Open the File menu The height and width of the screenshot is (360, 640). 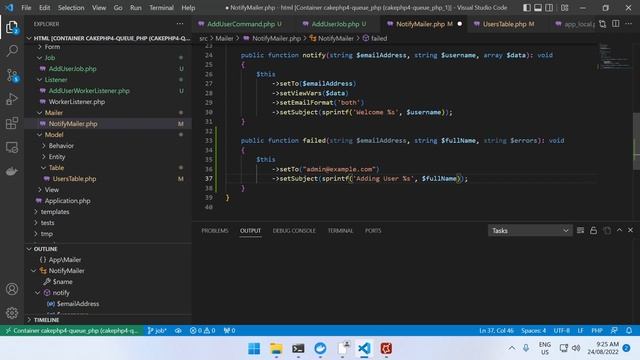(x=26, y=8)
